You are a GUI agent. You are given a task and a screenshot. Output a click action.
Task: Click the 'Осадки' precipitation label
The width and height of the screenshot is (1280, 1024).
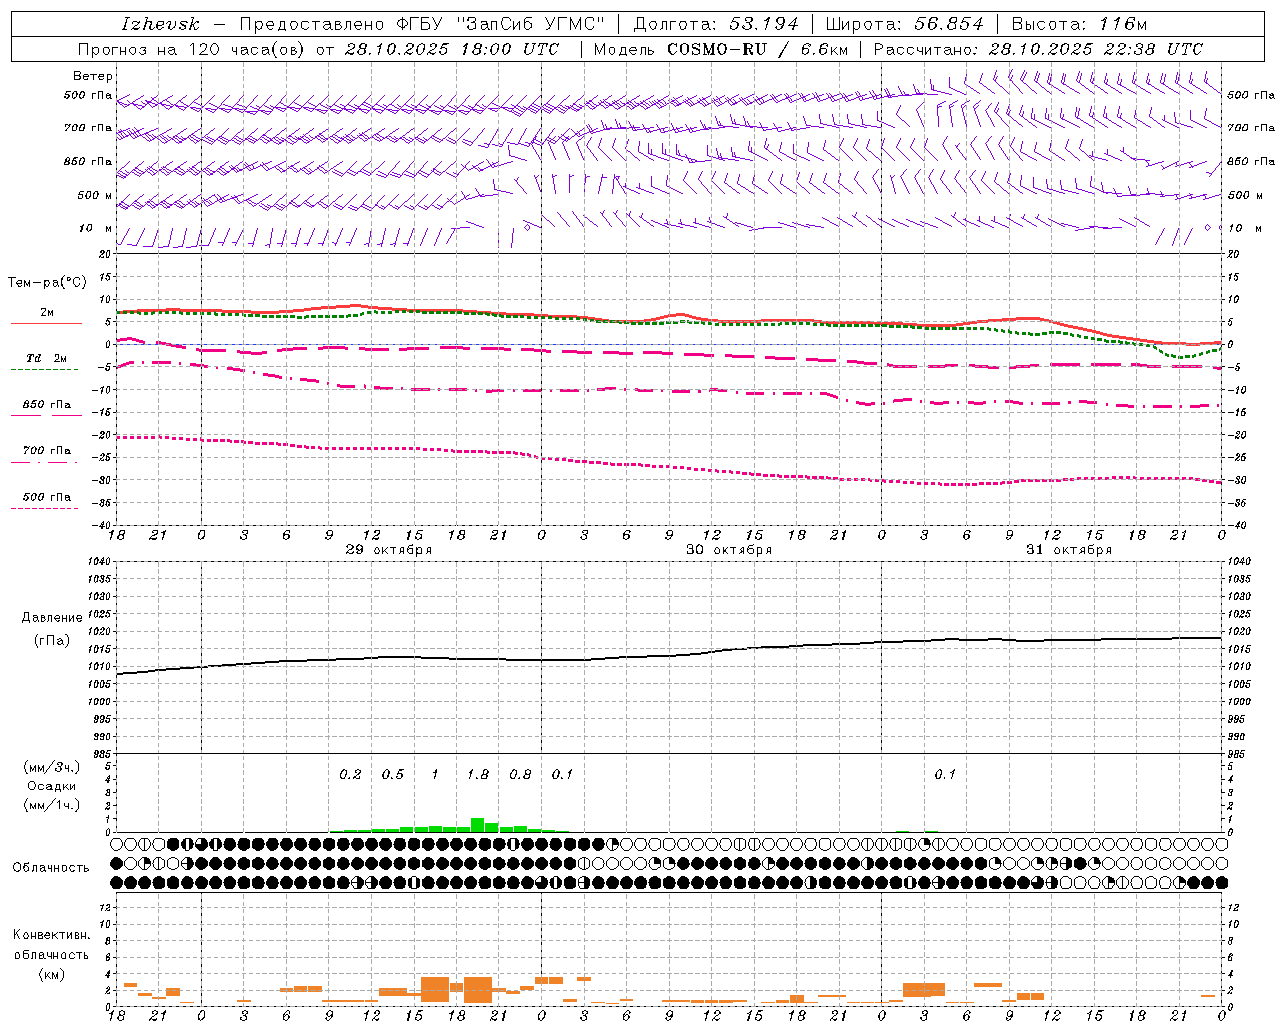(x=52, y=786)
